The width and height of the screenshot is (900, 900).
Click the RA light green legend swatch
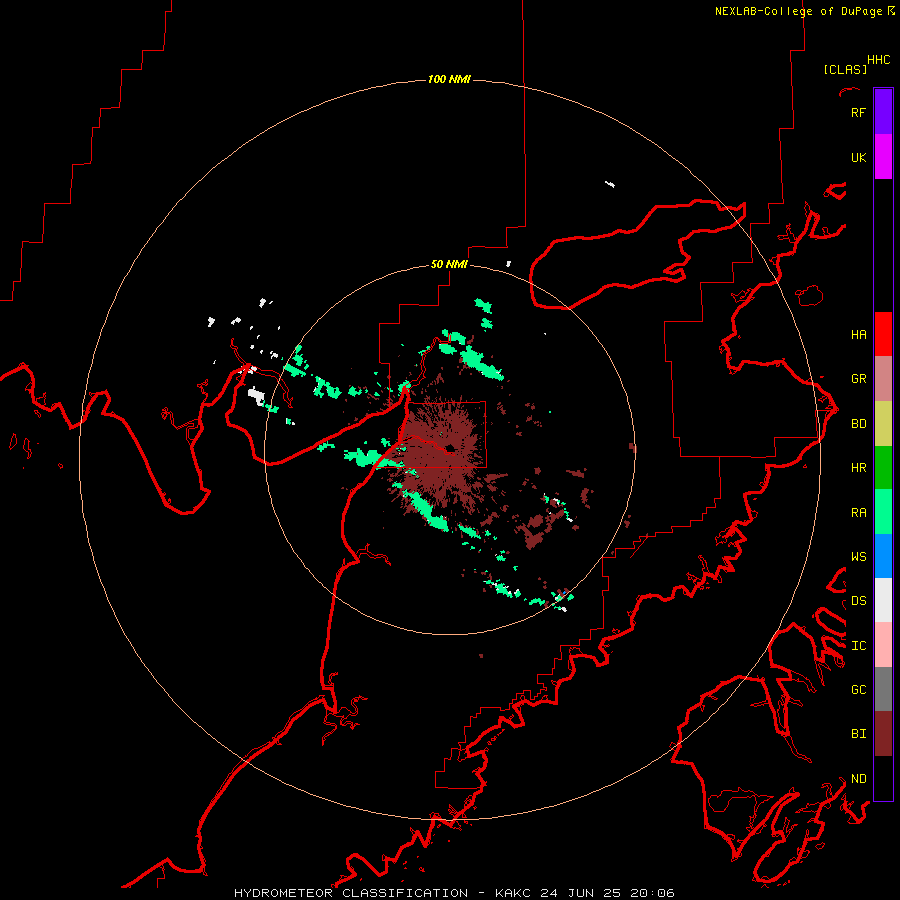tap(883, 512)
